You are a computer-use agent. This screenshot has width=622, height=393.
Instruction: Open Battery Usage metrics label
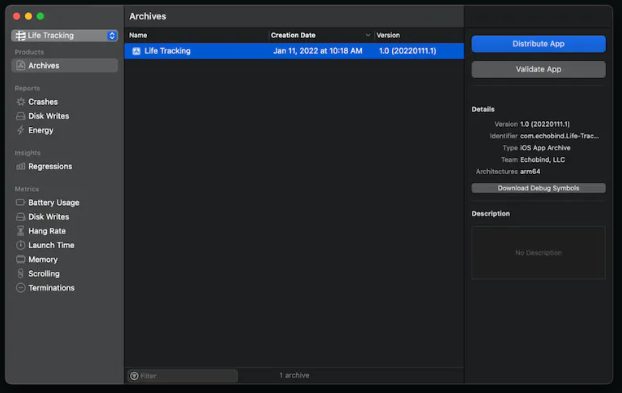coord(54,203)
